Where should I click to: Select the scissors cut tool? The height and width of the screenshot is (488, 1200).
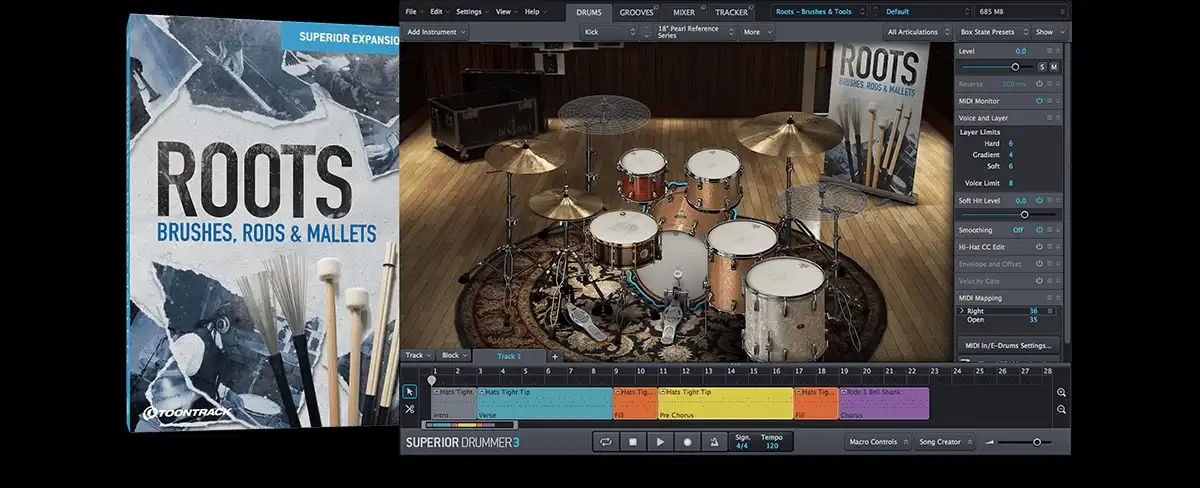click(x=410, y=409)
